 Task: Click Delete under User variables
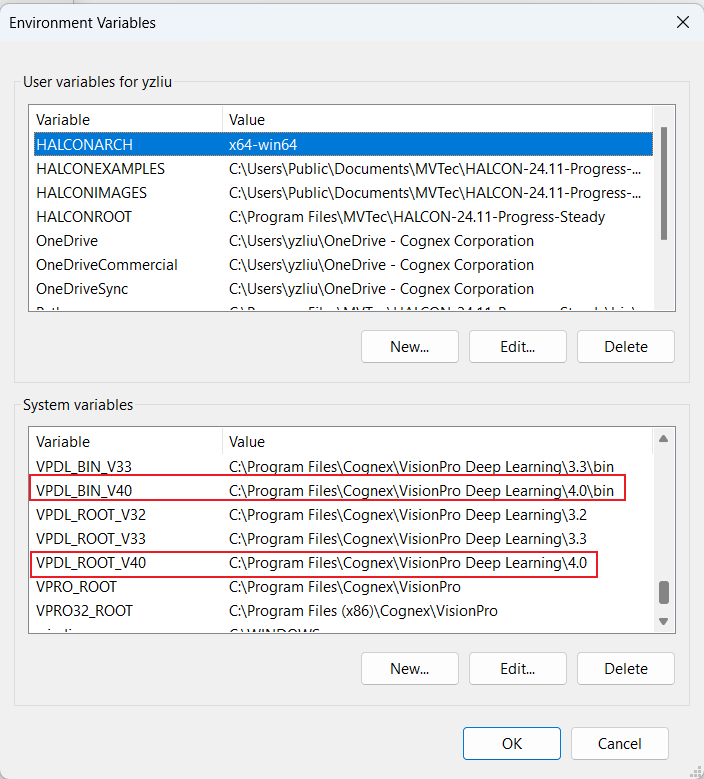pyautogui.click(x=625, y=347)
